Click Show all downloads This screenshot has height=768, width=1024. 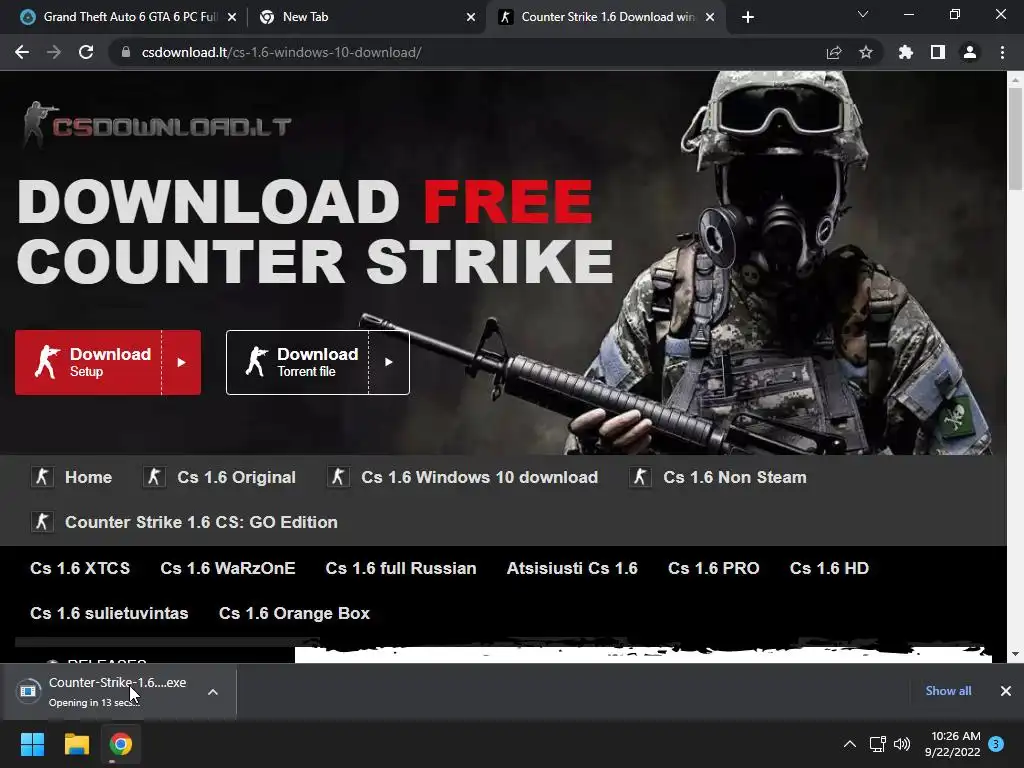click(x=948, y=691)
